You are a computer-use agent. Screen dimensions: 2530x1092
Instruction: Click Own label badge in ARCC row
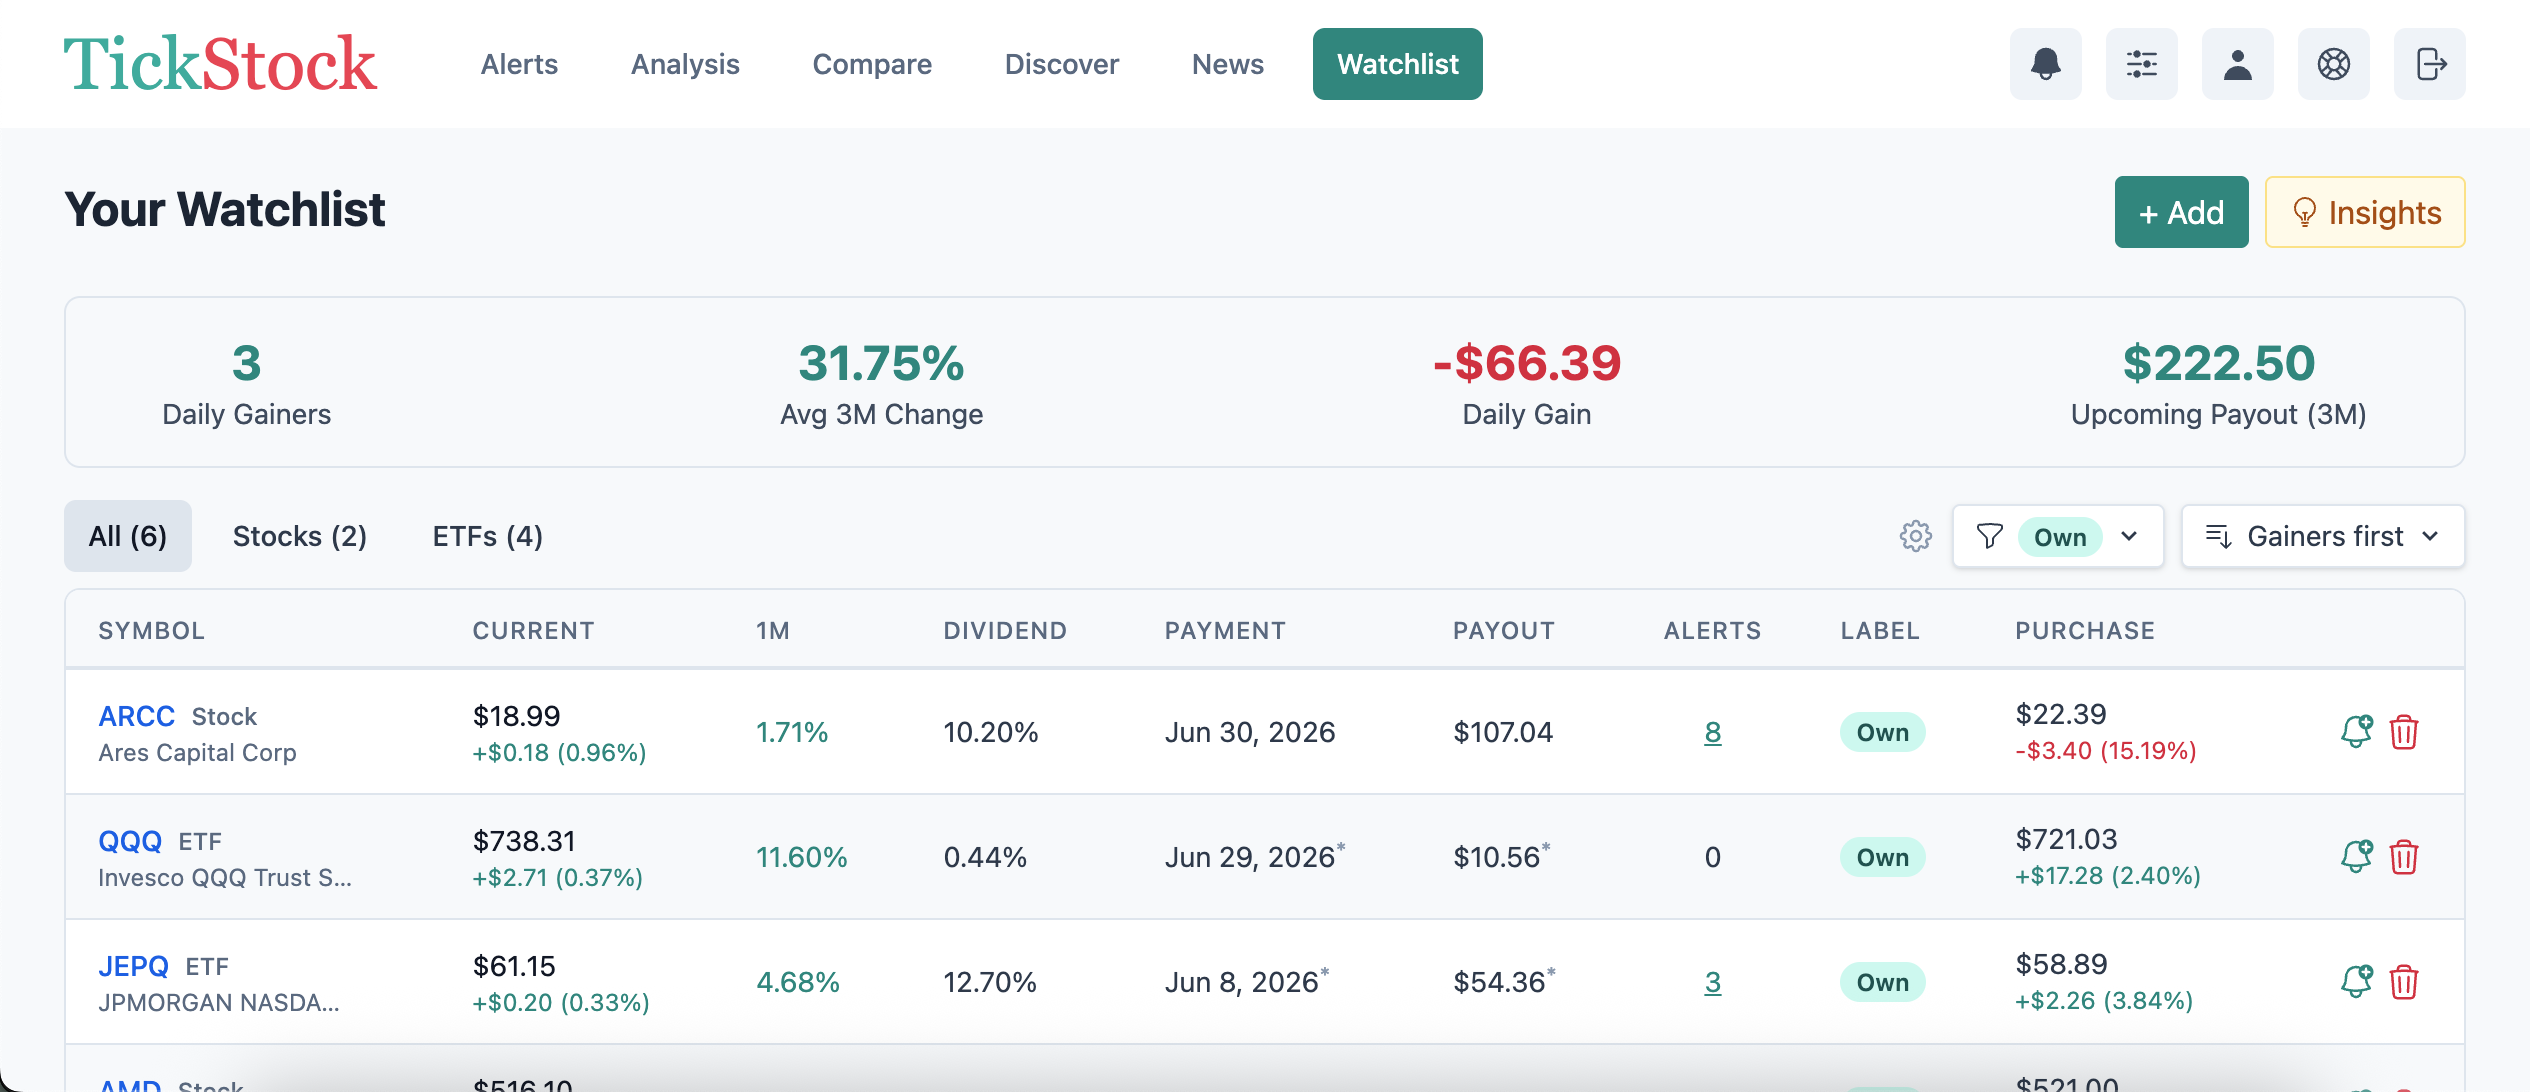(x=1883, y=732)
